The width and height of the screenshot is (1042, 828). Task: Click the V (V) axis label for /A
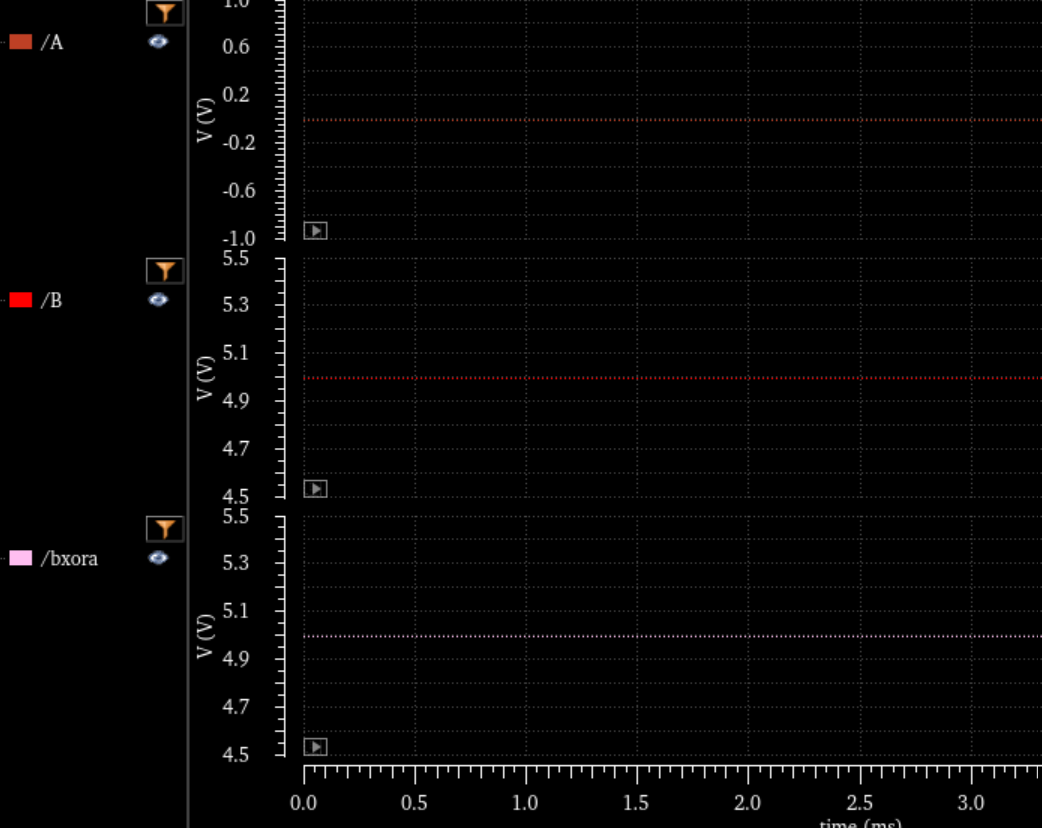[205, 120]
